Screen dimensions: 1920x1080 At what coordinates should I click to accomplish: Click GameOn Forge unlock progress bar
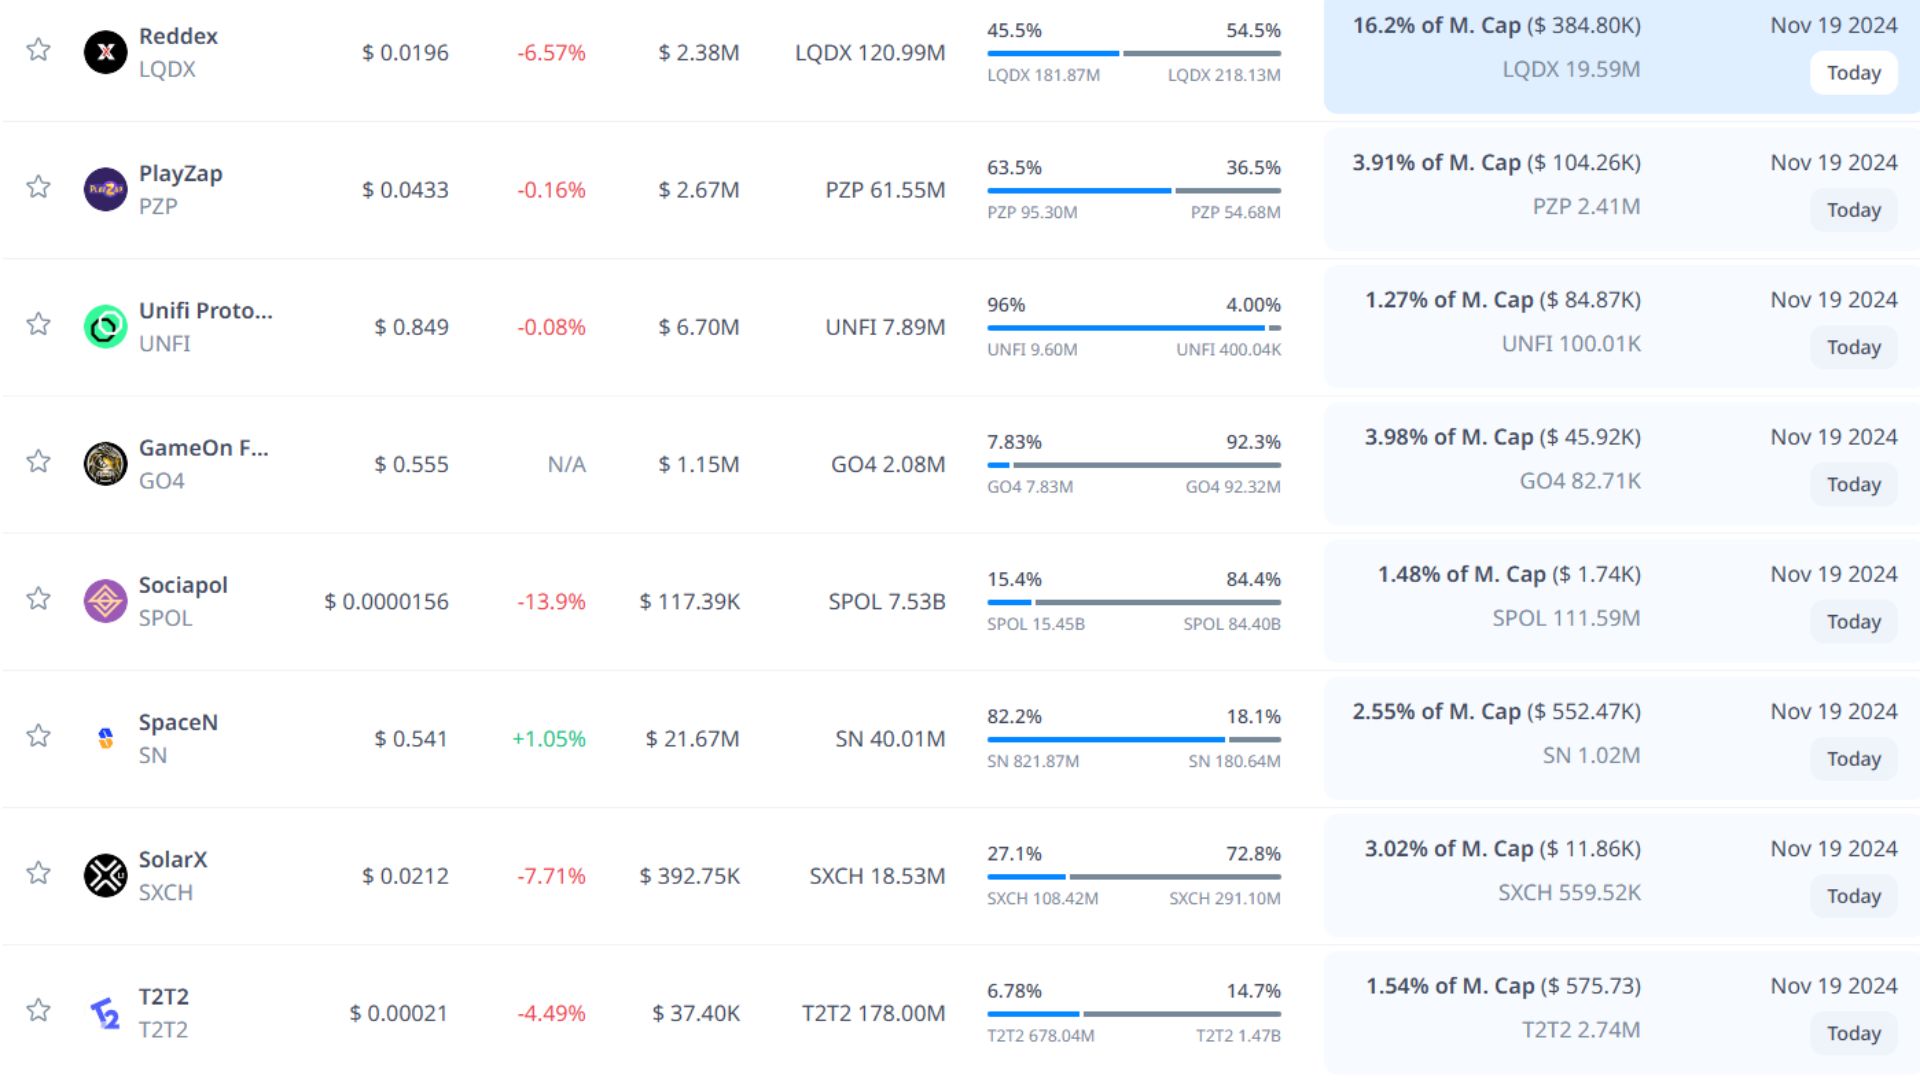click(1133, 465)
